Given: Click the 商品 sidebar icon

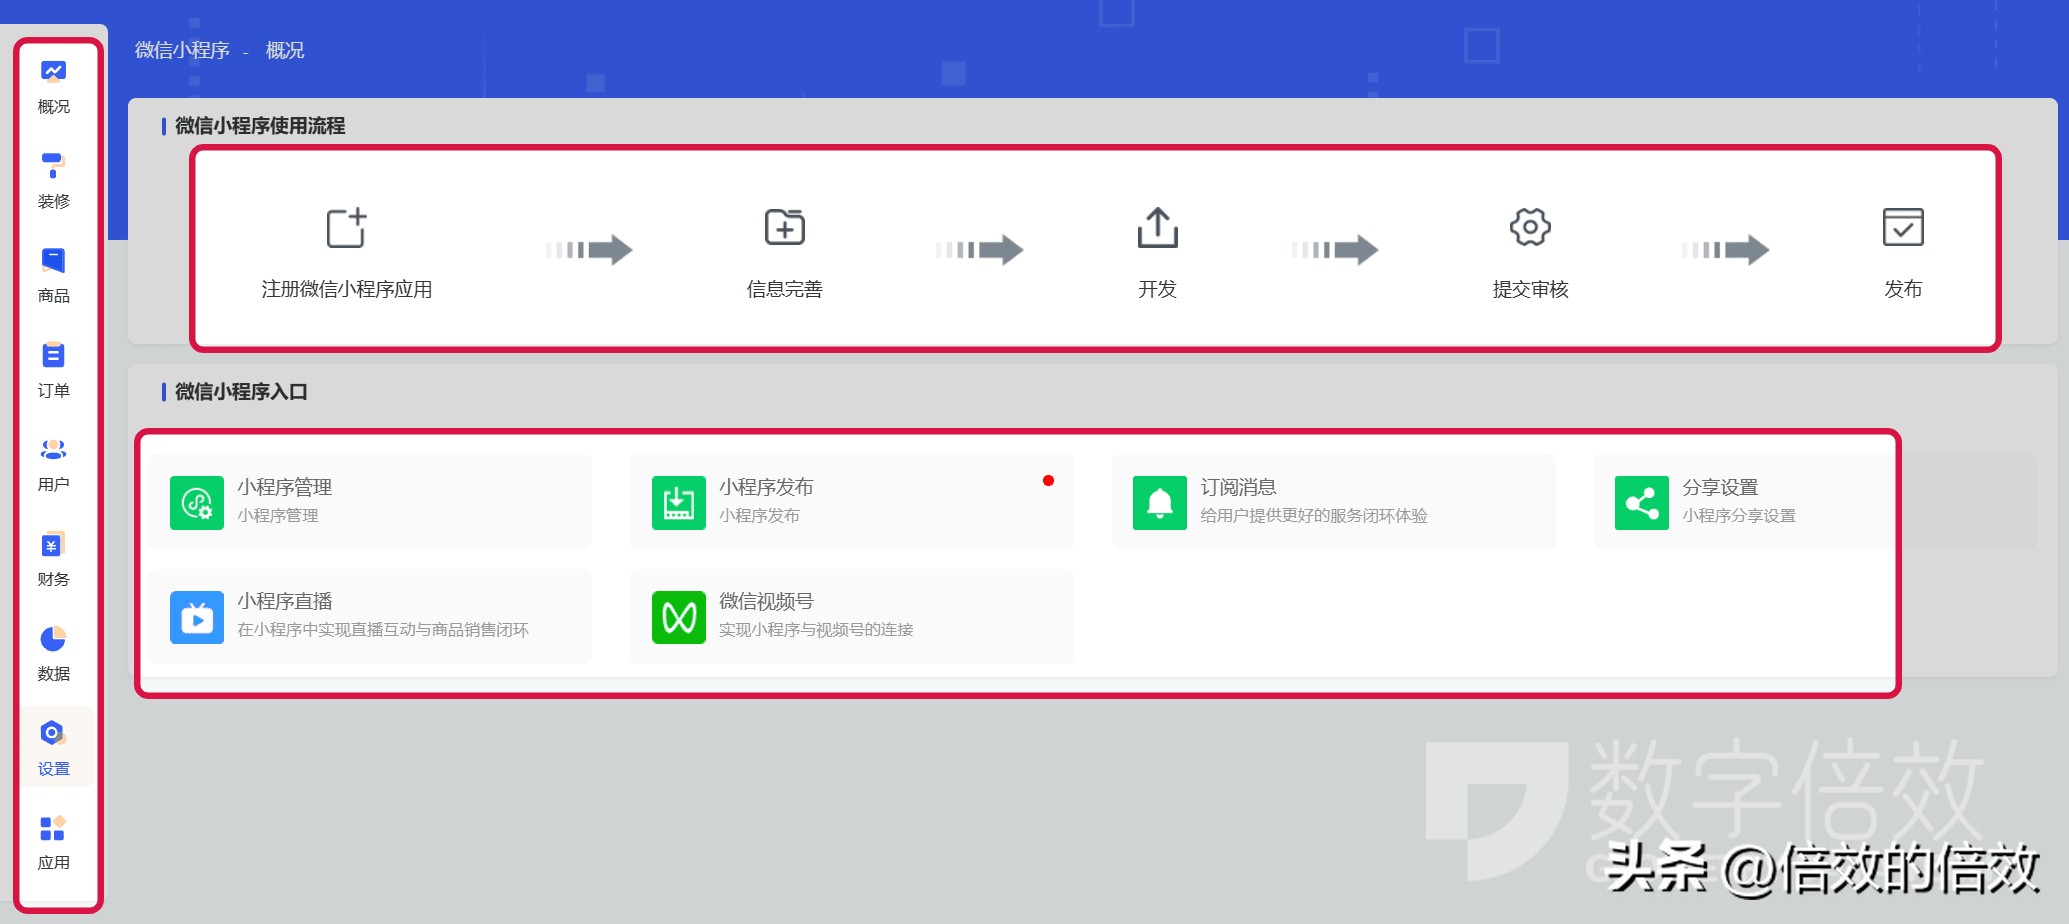Looking at the screenshot, I should [x=52, y=259].
